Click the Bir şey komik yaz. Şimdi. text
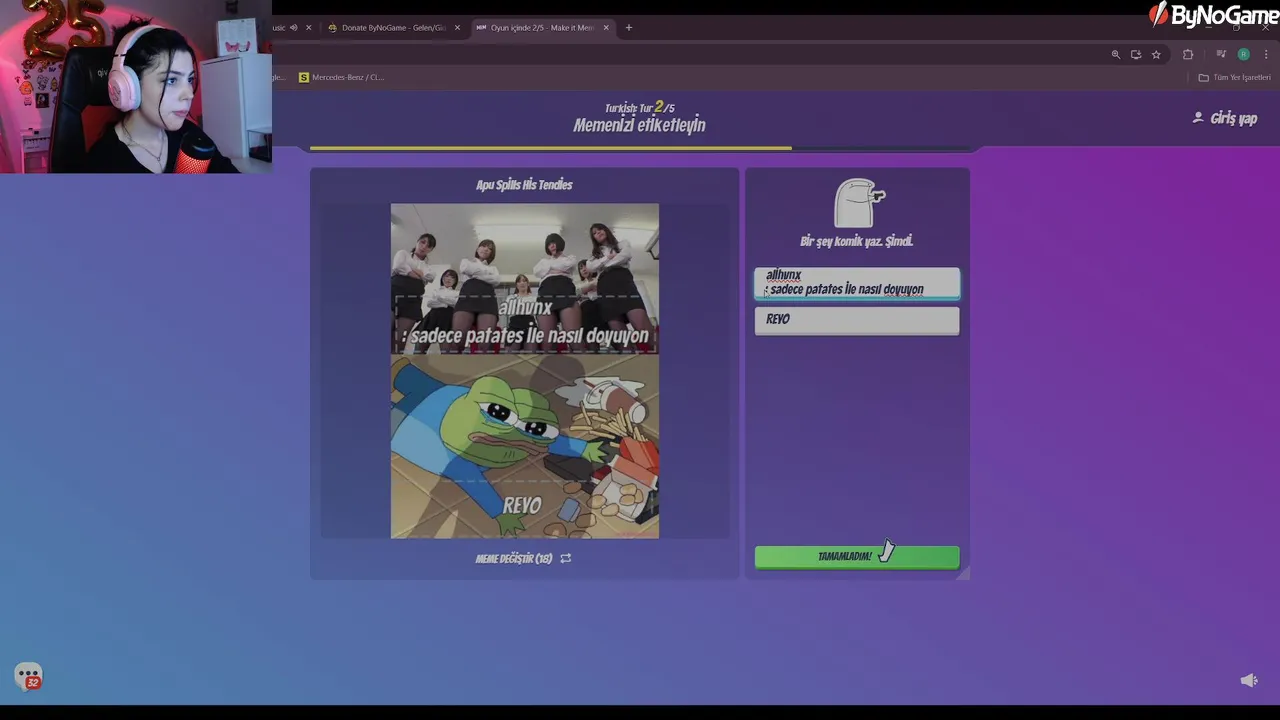Screen dimensions: 1280x720 [x=856, y=241]
